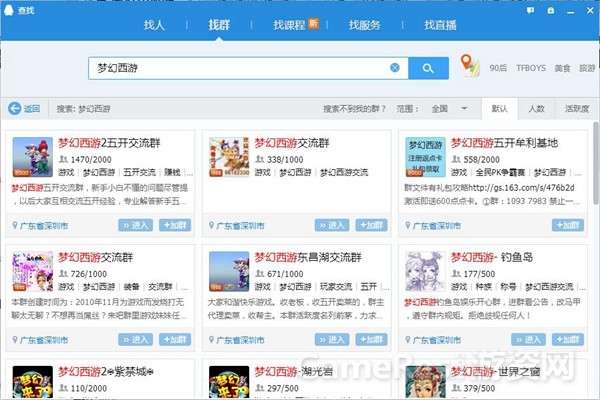Click 进入 for 338/1000 梦幻西游交流群
The image size is (600, 400).
click(332, 225)
